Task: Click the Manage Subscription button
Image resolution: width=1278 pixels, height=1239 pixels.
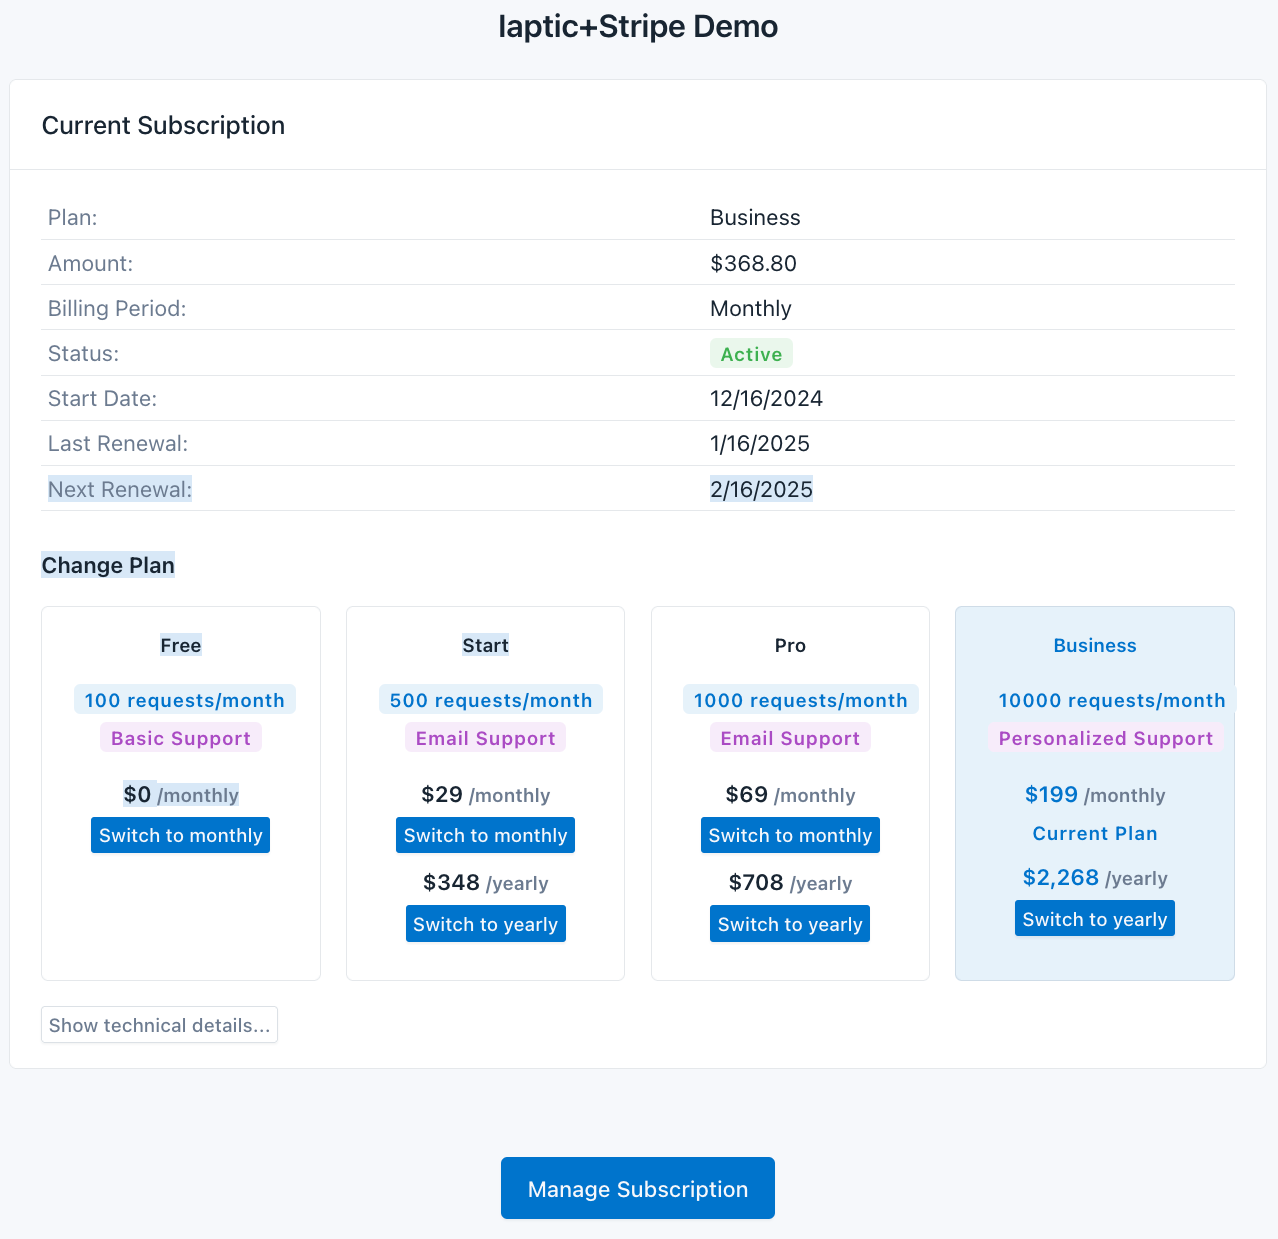Action: click(638, 1188)
